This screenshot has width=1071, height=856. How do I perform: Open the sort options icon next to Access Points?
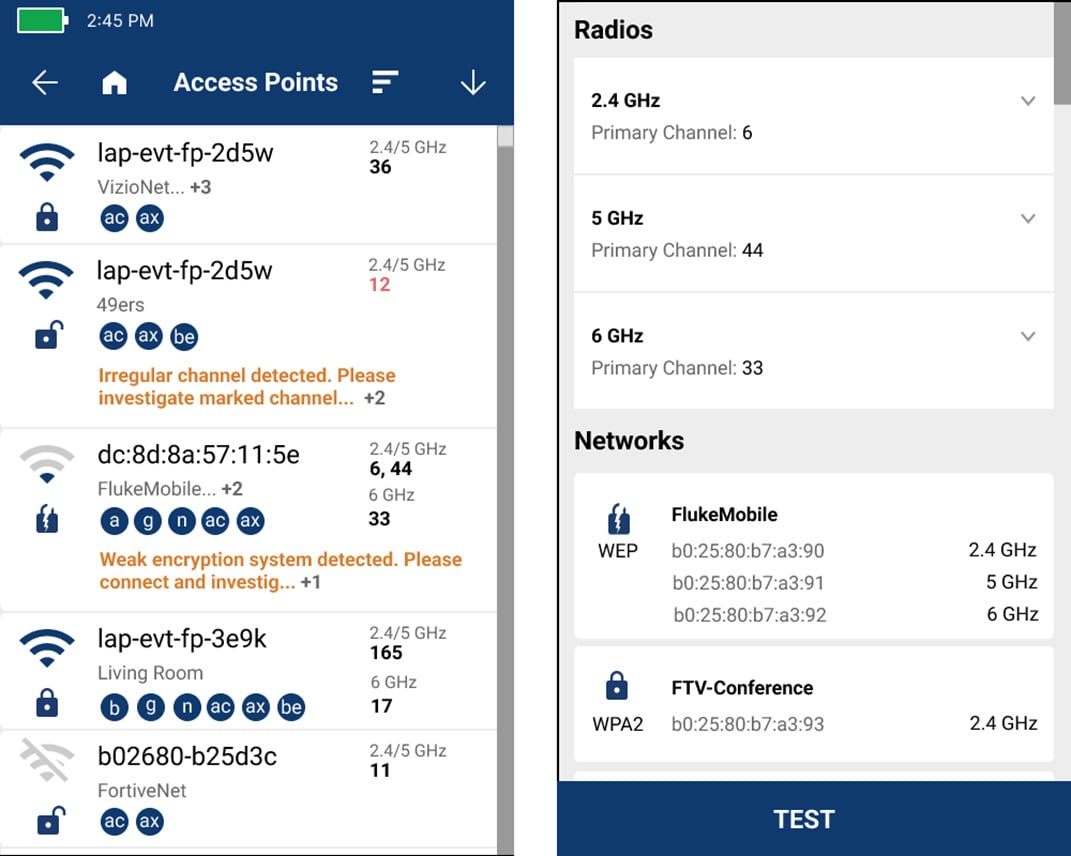coord(385,82)
